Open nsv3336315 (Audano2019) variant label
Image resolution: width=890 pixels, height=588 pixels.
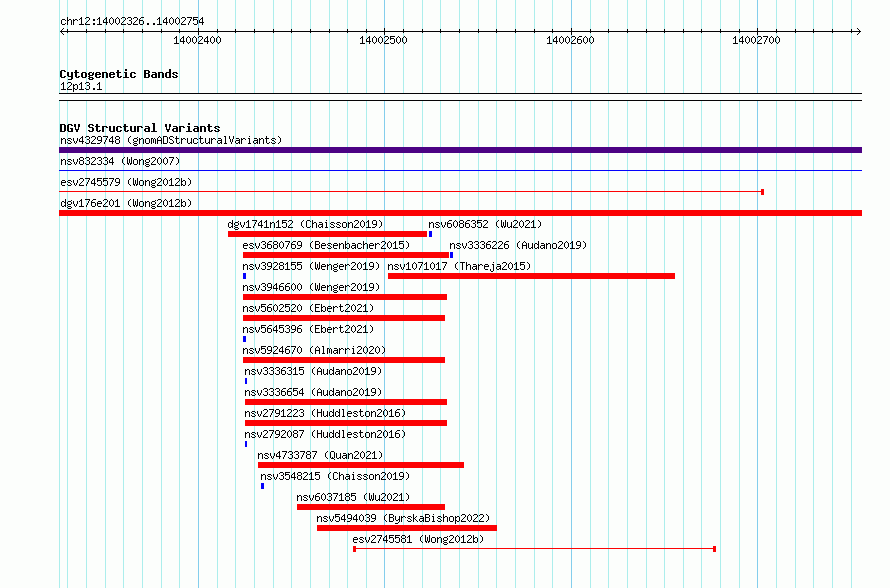pos(313,371)
